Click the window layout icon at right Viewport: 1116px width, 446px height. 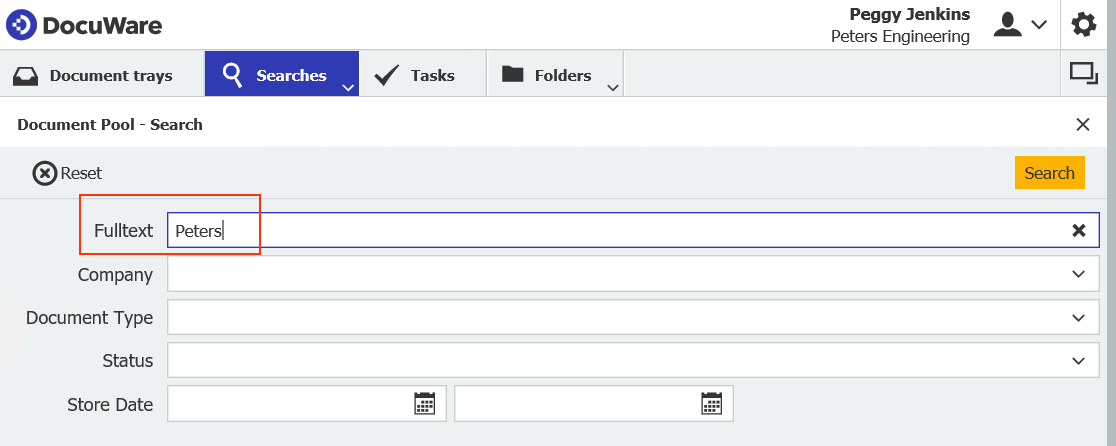tap(1082, 73)
